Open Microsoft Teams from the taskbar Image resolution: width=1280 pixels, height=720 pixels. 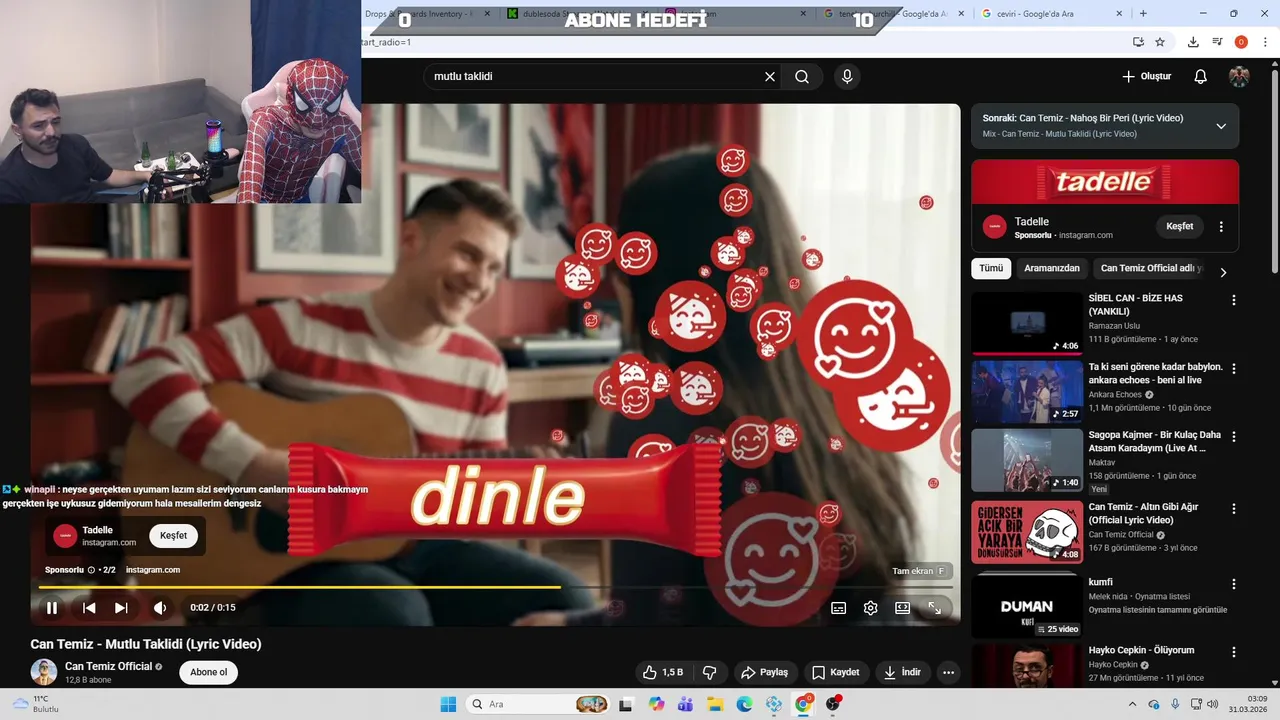[685, 704]
